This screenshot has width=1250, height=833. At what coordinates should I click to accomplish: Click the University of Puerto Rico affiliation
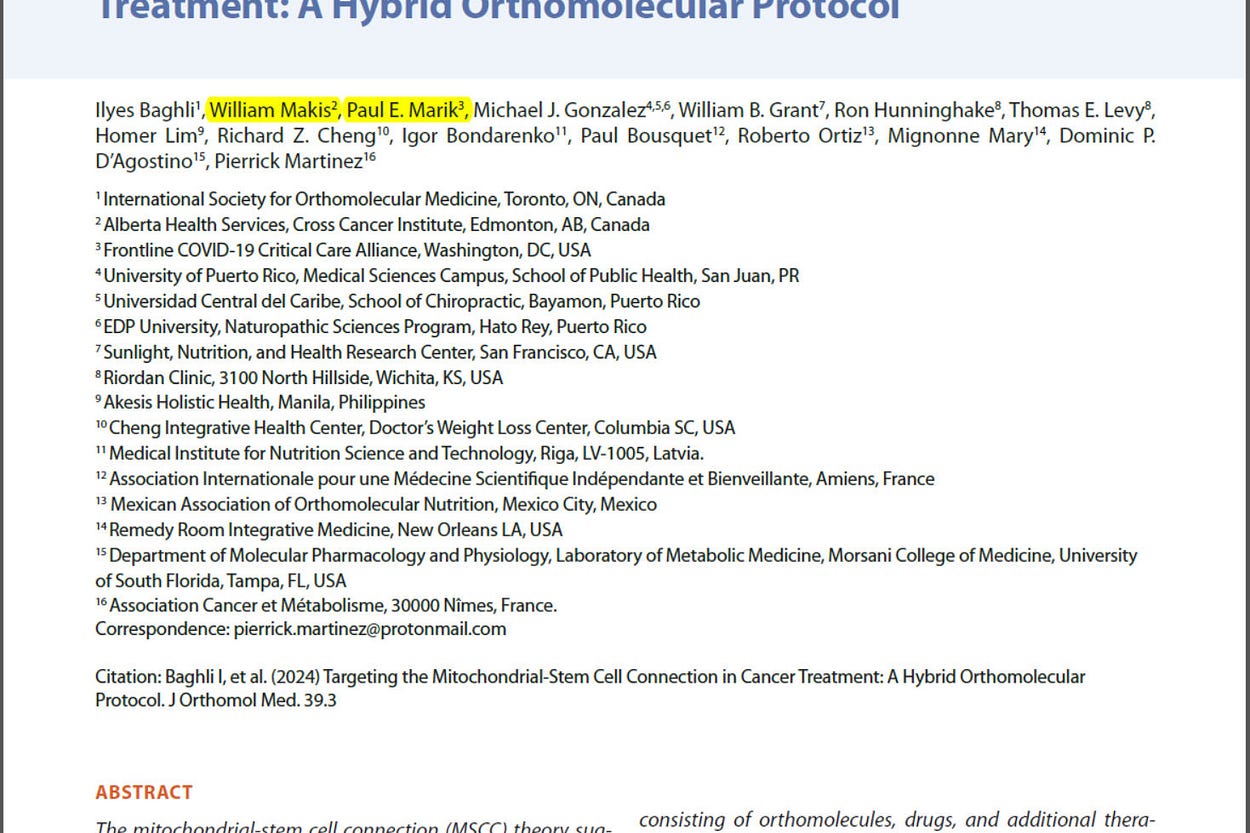coord(447,275)
